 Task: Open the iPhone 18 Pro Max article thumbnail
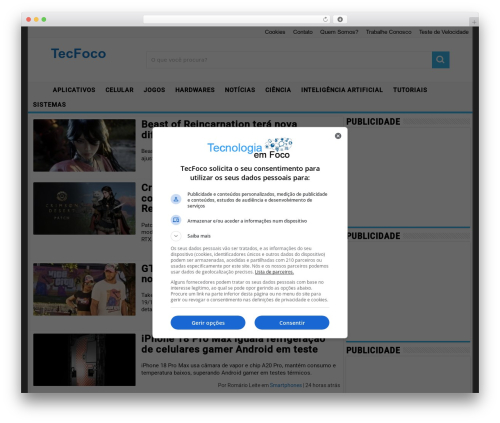84,360
